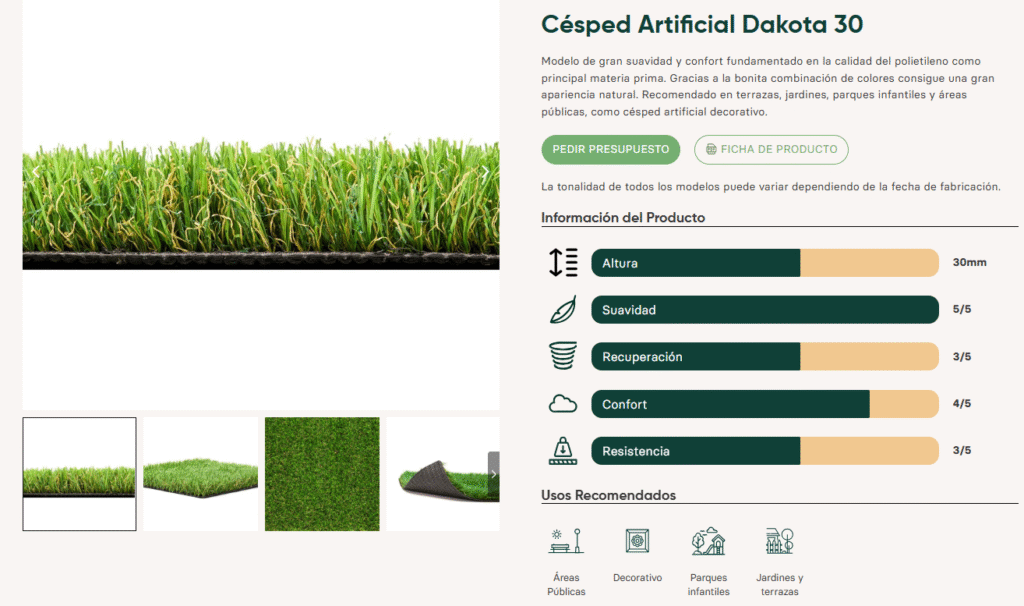
Task: Go to previous main image arrow
Action: coord(37,174)
